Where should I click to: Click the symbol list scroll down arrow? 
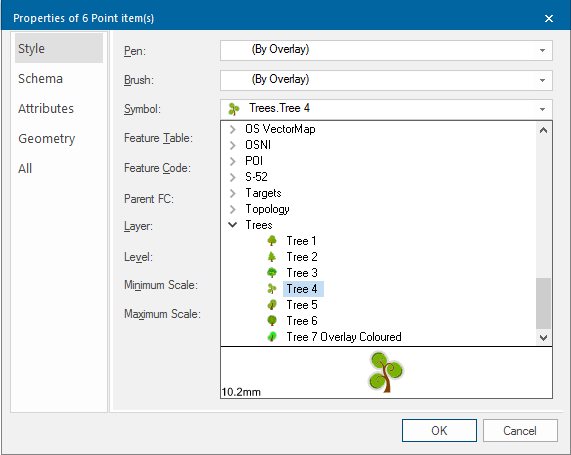(543, 338)
